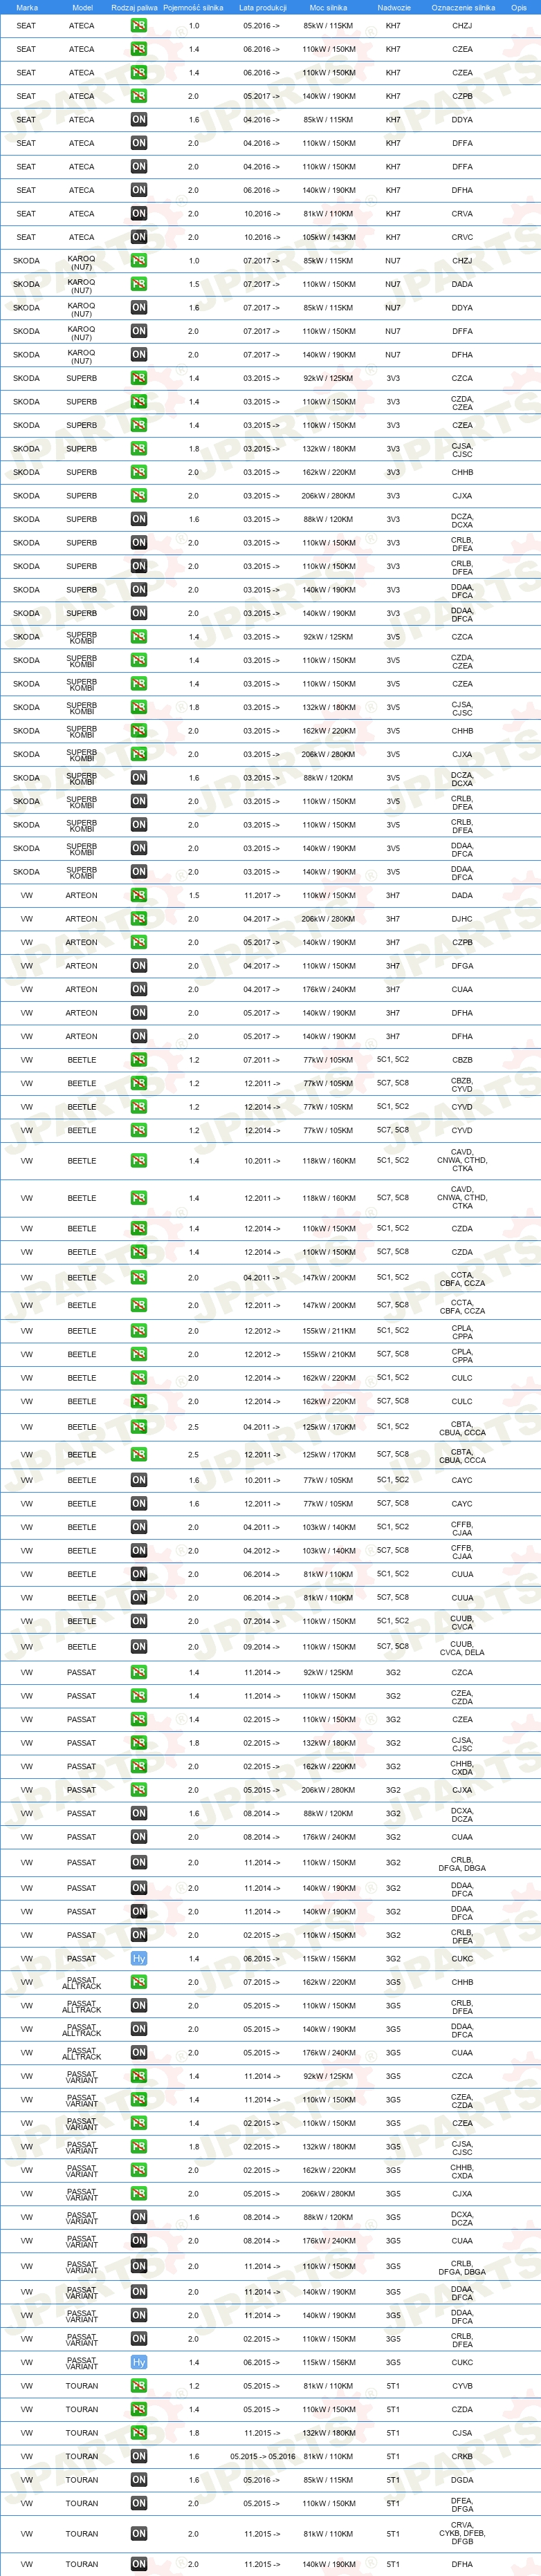Screen dimensions: 541x2576
Task: Click diesel ON icon in SKODA KAROQ DDYA row
Action: click(139, 307)
